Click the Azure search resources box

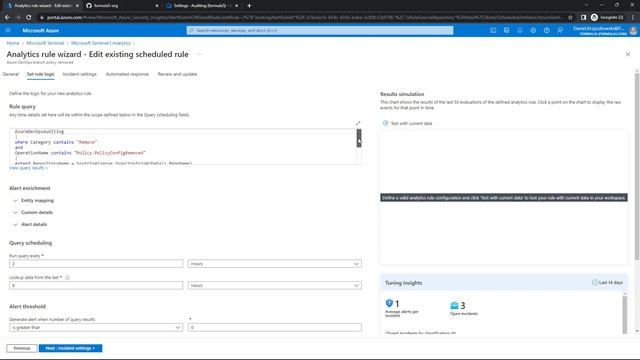[x=320, y=30]
